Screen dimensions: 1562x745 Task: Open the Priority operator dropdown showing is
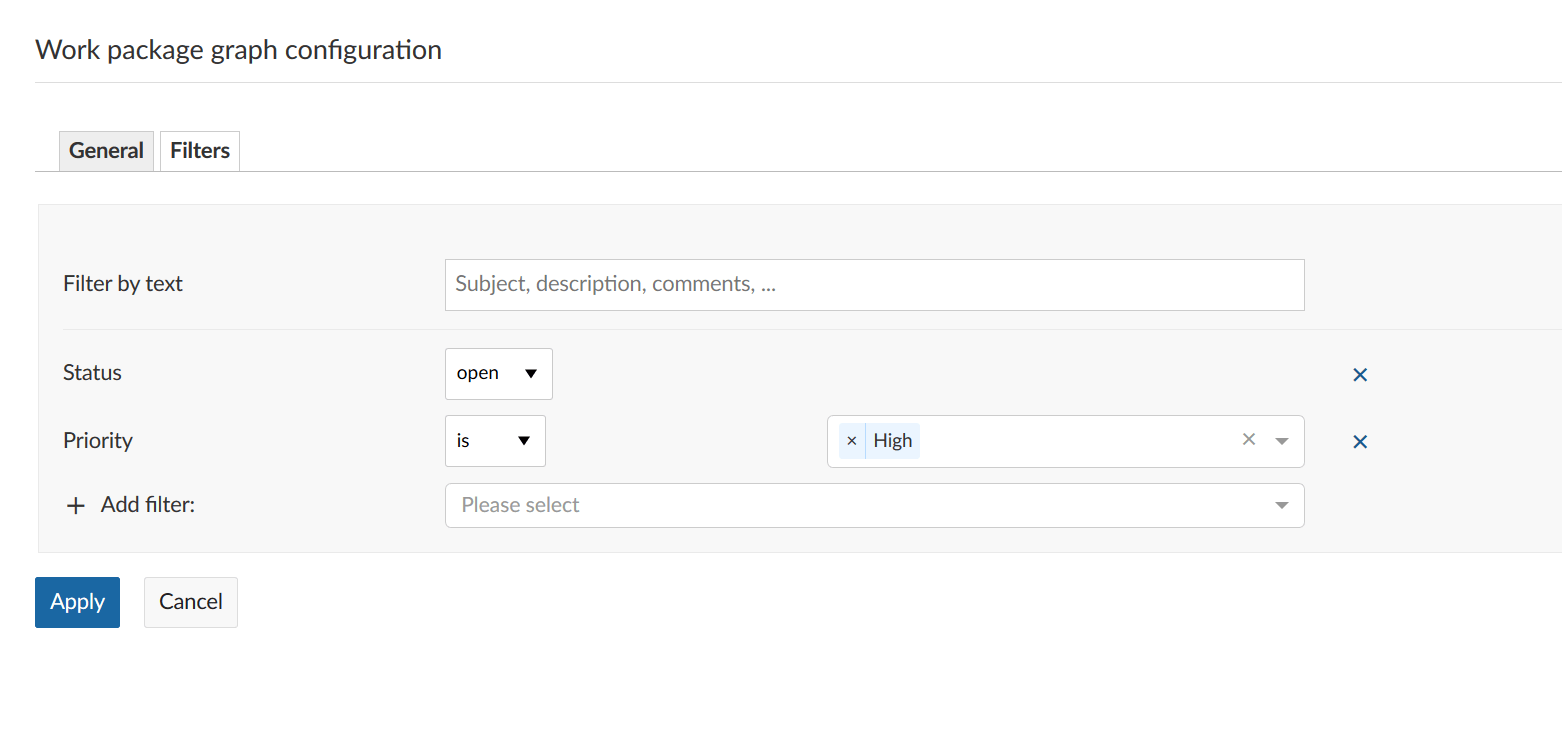click(x=495, y=441)
